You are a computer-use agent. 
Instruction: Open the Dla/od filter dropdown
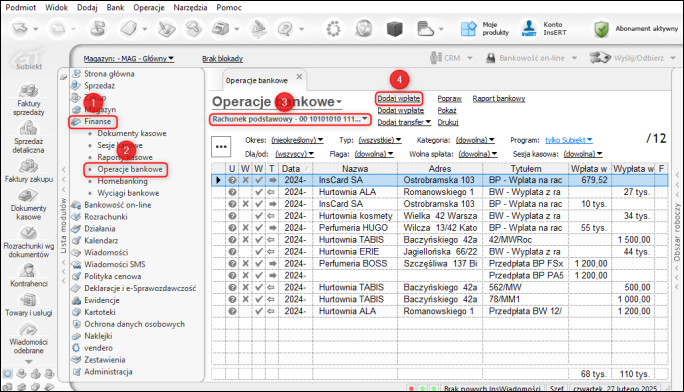click(294, 154)
